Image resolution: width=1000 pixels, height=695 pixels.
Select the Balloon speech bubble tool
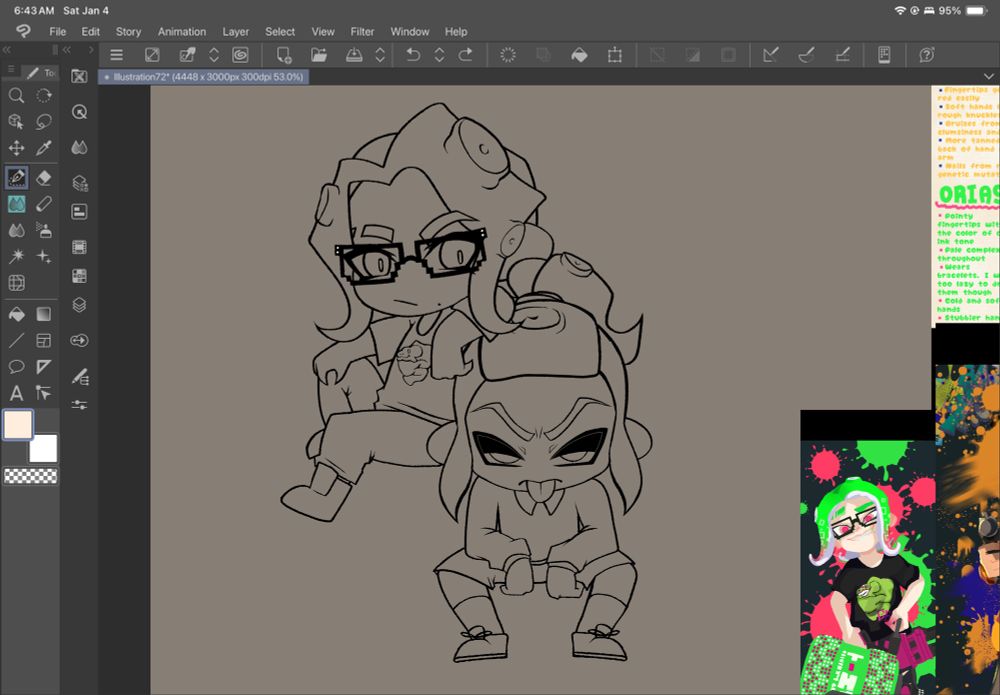point(17,367)
